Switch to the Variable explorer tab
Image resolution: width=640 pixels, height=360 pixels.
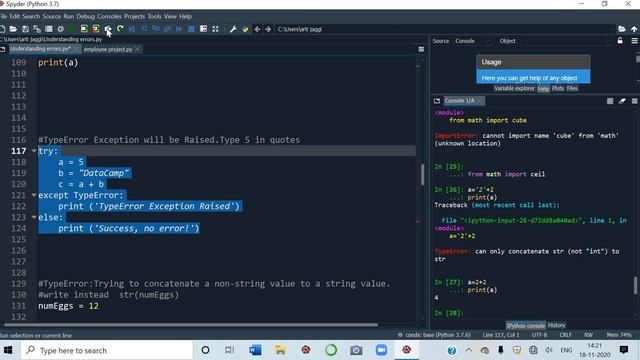coord(514,89)
